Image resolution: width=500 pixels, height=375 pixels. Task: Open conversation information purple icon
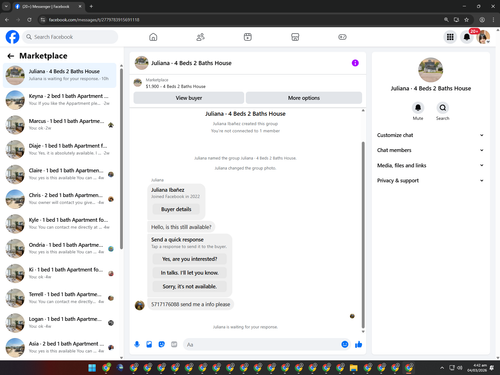(355, 63)
